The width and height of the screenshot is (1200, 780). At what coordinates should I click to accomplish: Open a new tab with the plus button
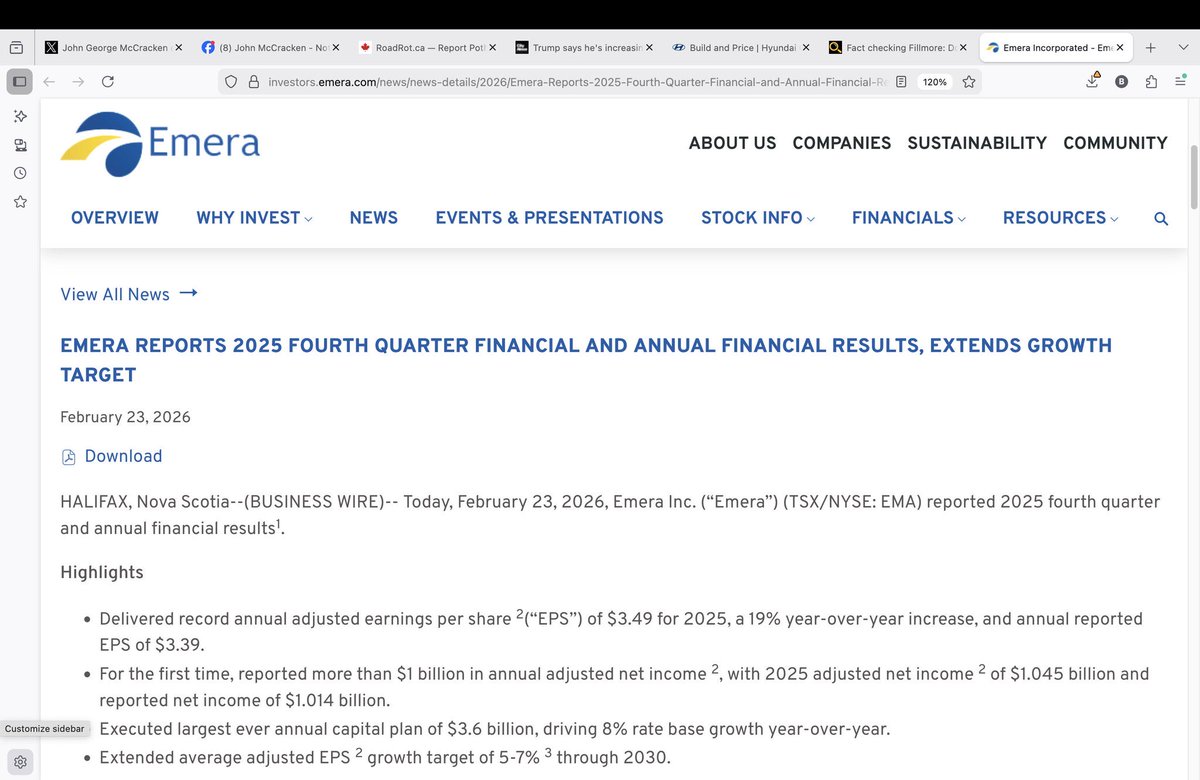pos(1150,47)
